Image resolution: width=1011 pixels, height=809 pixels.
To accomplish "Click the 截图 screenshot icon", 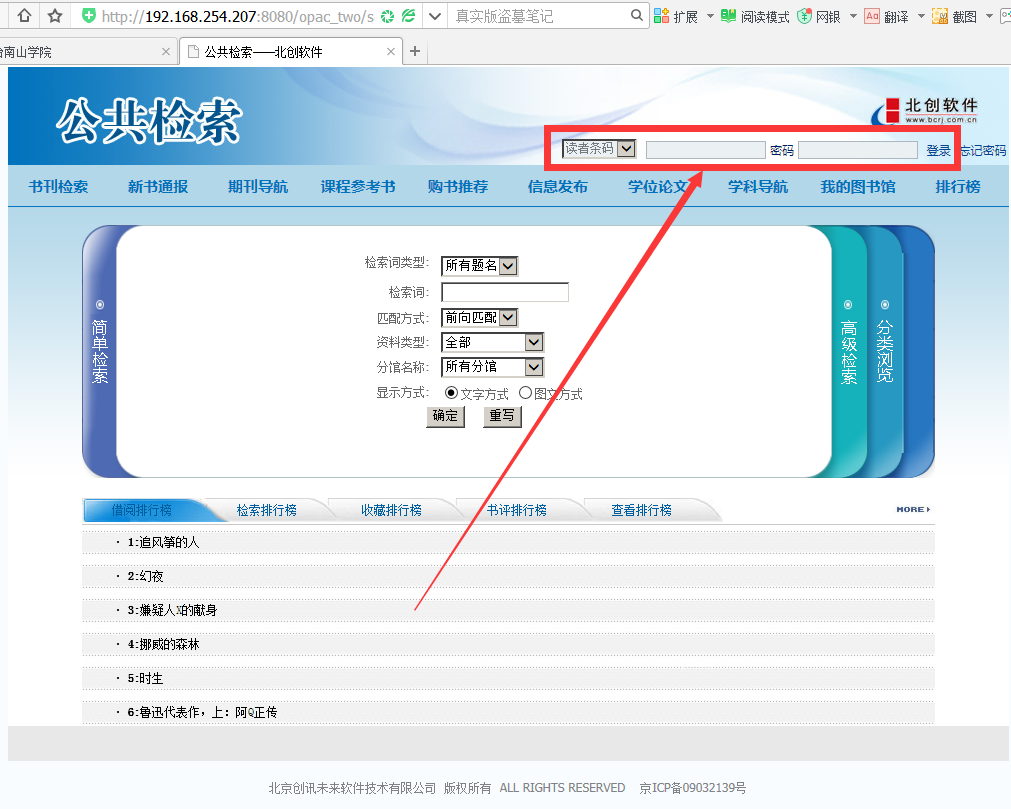I will (x=940, y=16).
